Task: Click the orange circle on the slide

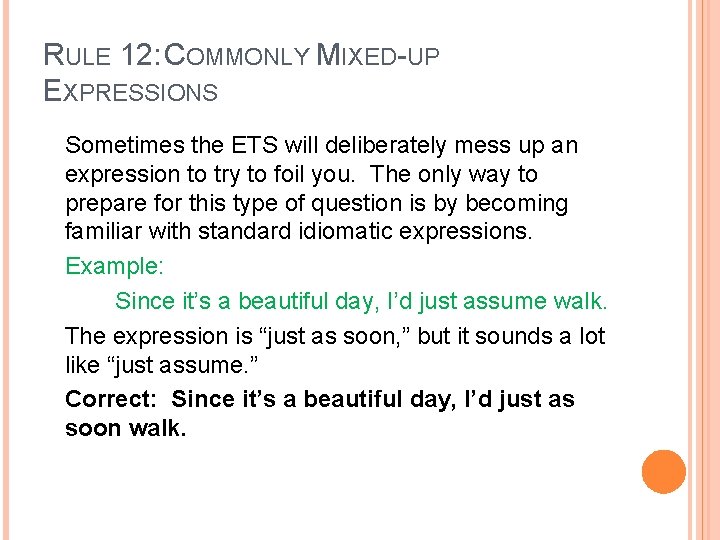Action: pyautogui.click(x=664, y=472)
